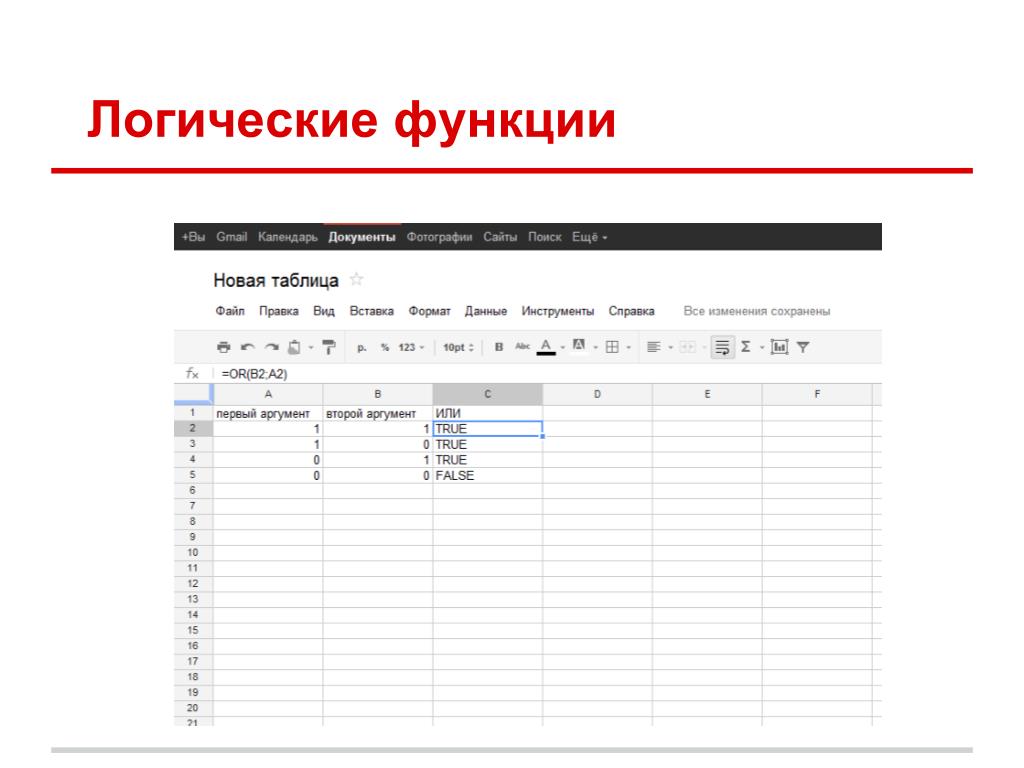Open the 123 number format dropdown
The height and width of the screenshot is (768, 1024).
click(x=411, y=347)
